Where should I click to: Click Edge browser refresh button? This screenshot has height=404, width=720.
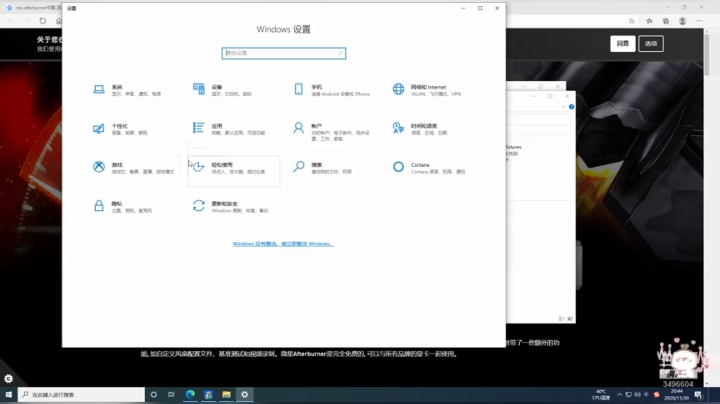(x=43, y=21)
